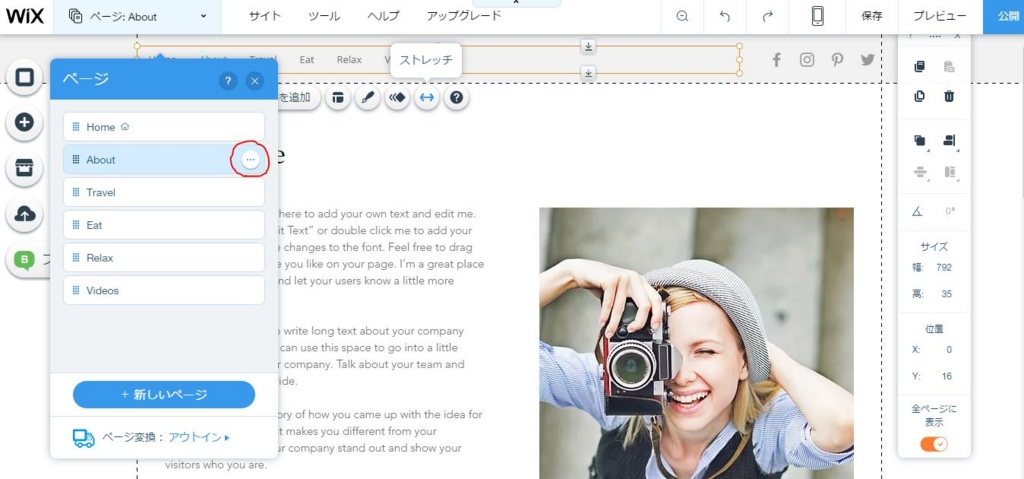Select the Home page row
The image size is (1024, 479).
tap(164, 127)
